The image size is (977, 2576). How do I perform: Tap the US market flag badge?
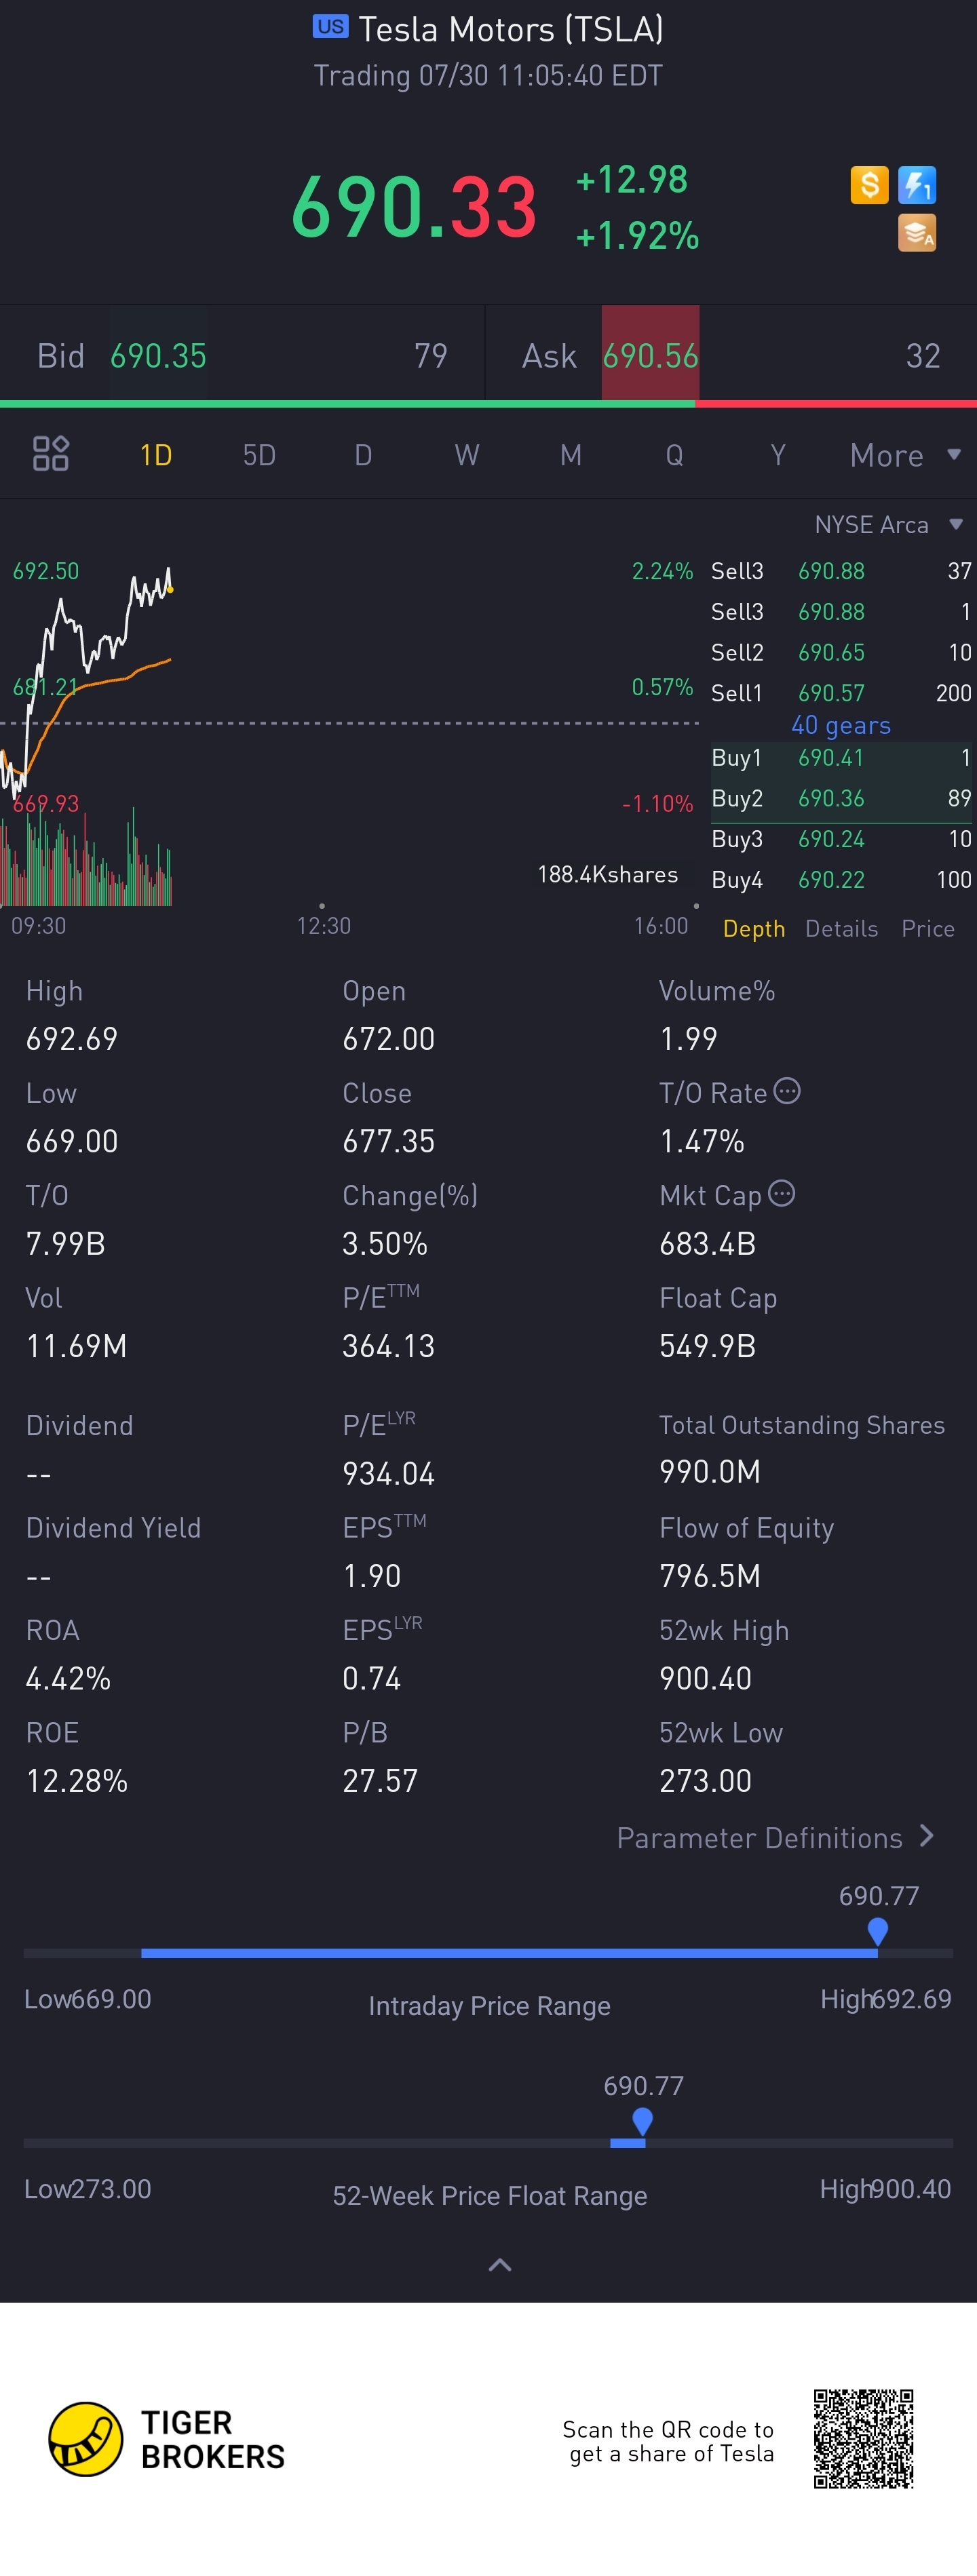[x=330, y=27]
